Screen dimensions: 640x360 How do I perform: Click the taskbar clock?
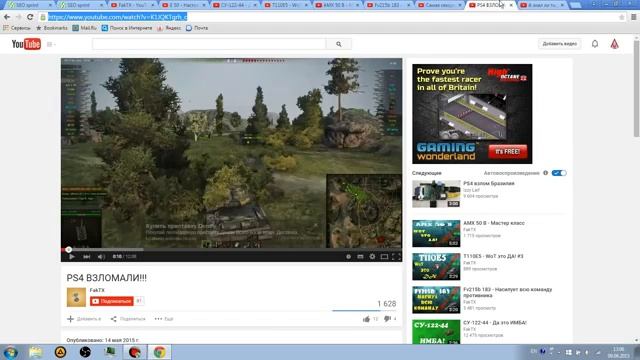(619, 353)
